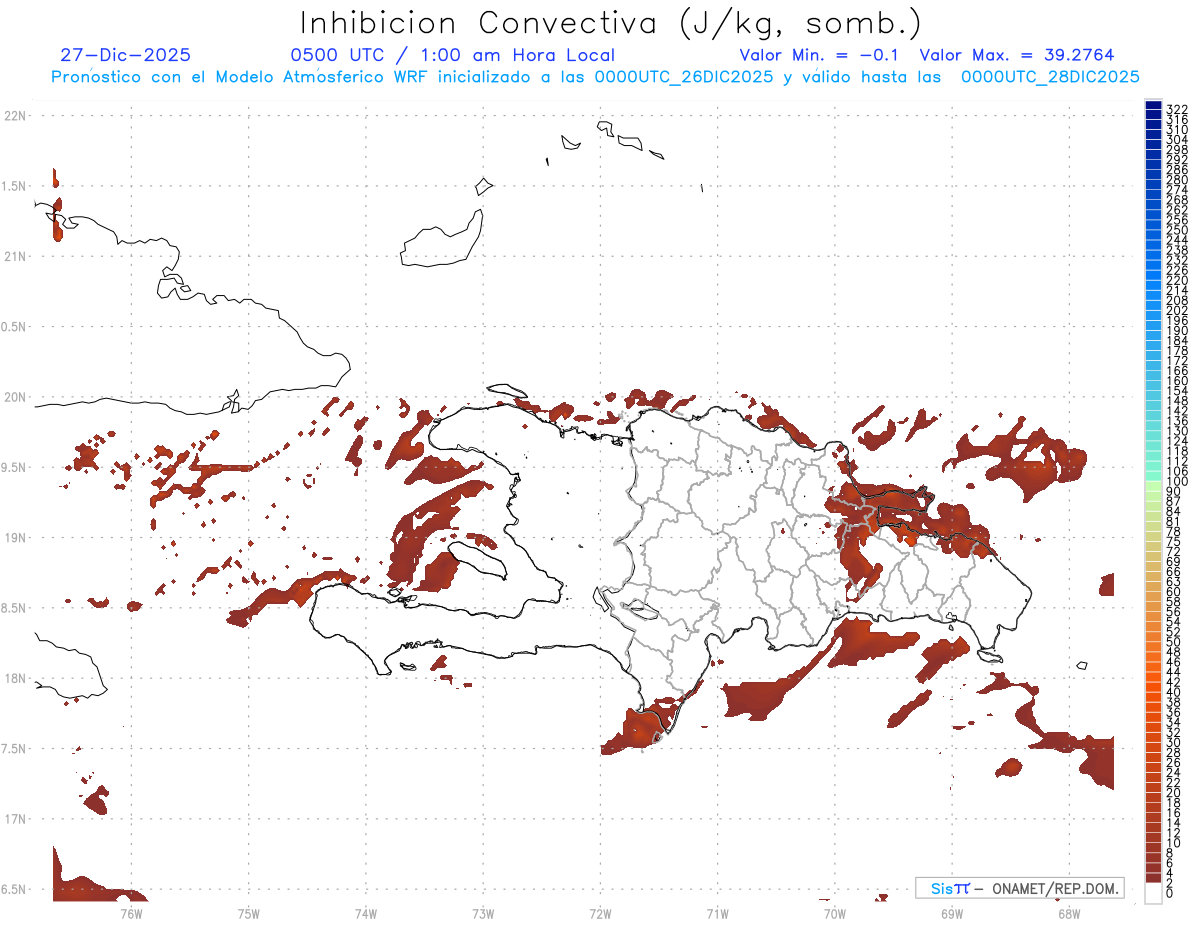
Task: Click the init time '0000UTC_26DIC2025'
Action: pyautogui.click(x=684, y=77)
